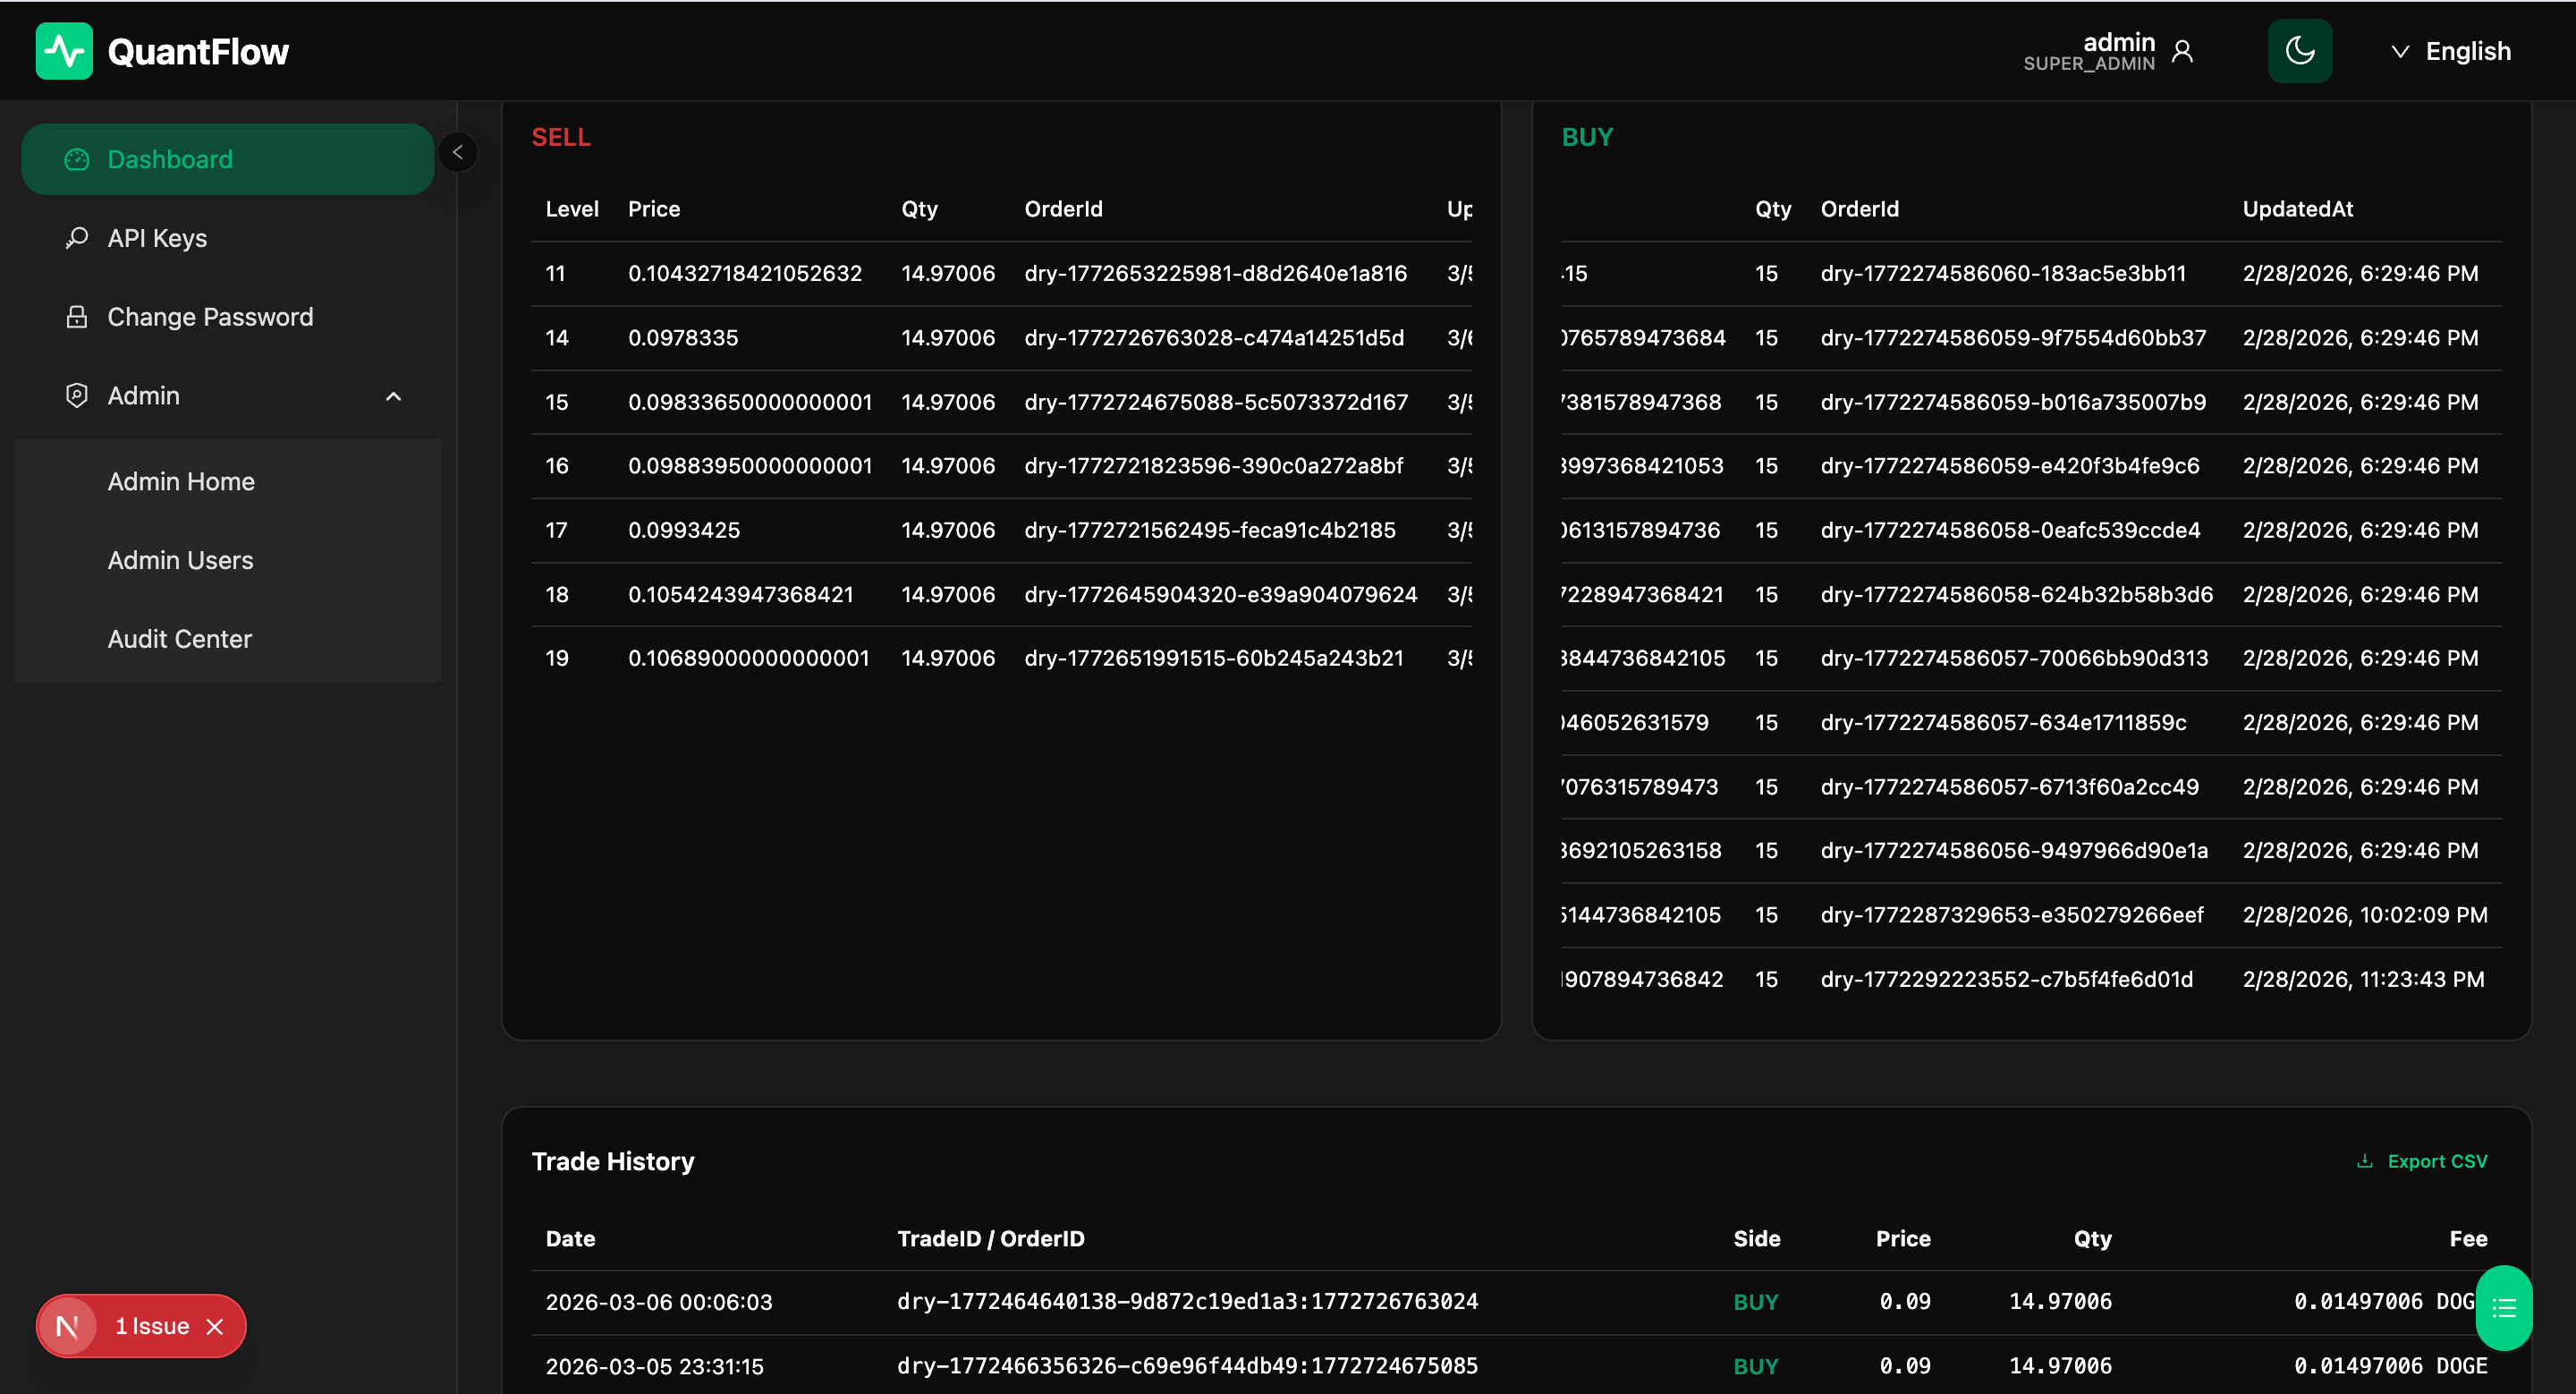Click the QuantFlow logo icon

(x=64, y=51)
